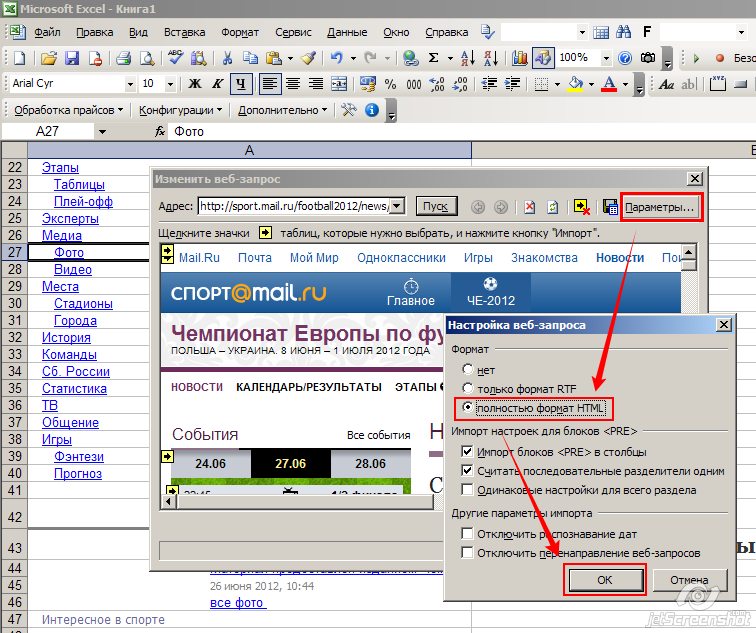
Task: Toggle 'Считать последовательные разделители одним'
Action: [x=467, y=471]
